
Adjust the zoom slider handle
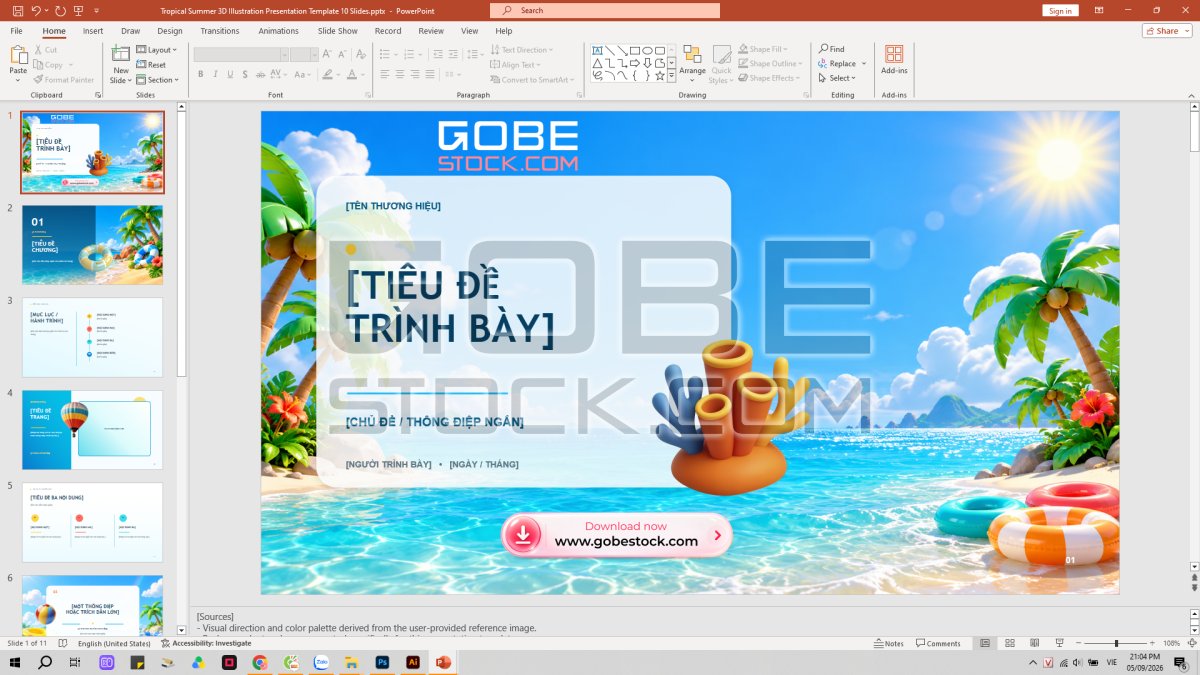(1117, 643)
